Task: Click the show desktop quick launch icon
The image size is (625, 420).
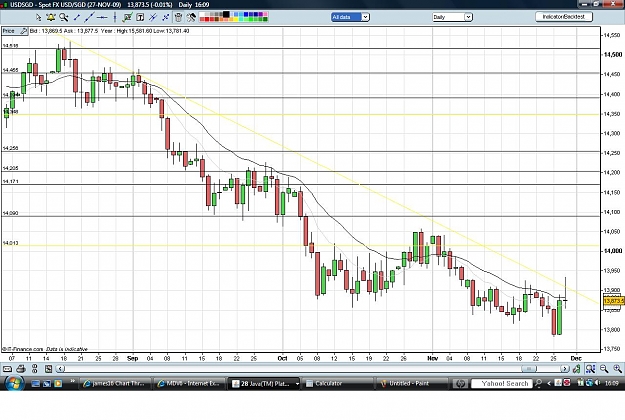Action: [x=35, y=384]
